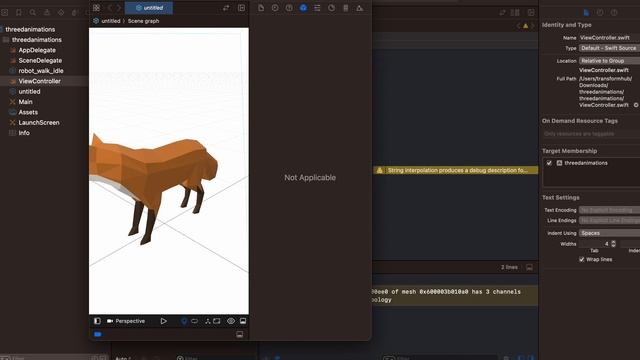Open the File inspector icon in scene editor
640x360 pixels.
pos(261,8)
